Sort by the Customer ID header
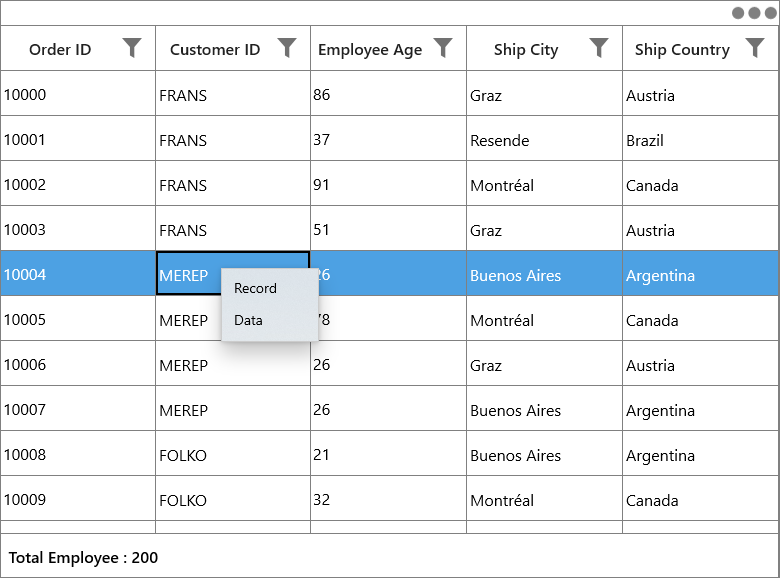 pyautogui.click(x=215, y=49)
